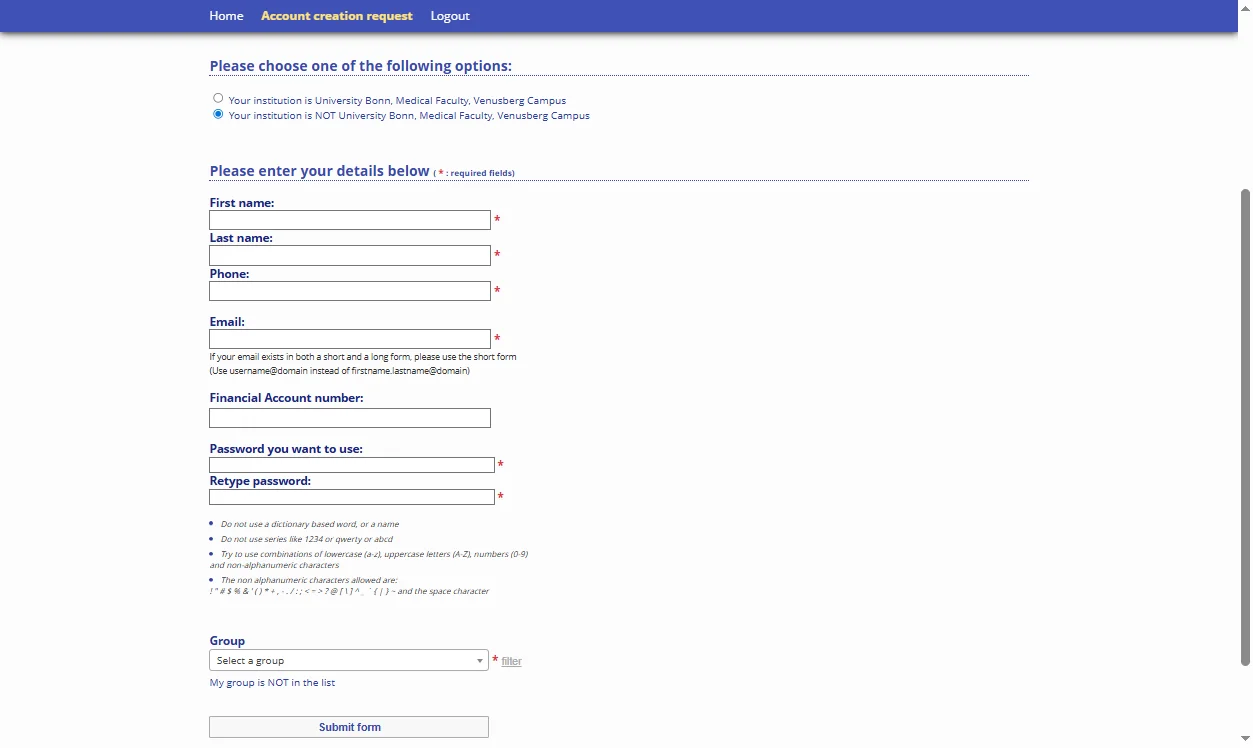Image resolution: width=1253 pixels, height=748 pixels.
Task: Click into the First name field
Action: (x=349, y=220)
